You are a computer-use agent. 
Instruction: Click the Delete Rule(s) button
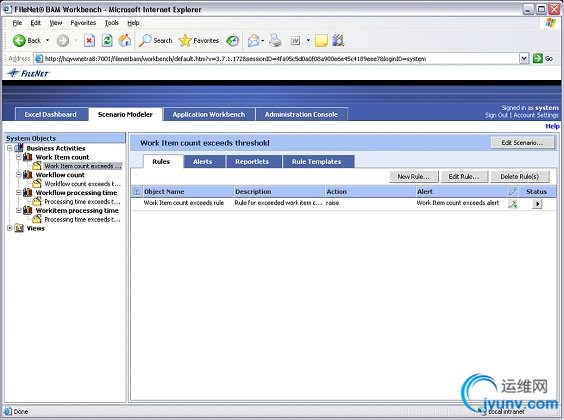point(520,177)
